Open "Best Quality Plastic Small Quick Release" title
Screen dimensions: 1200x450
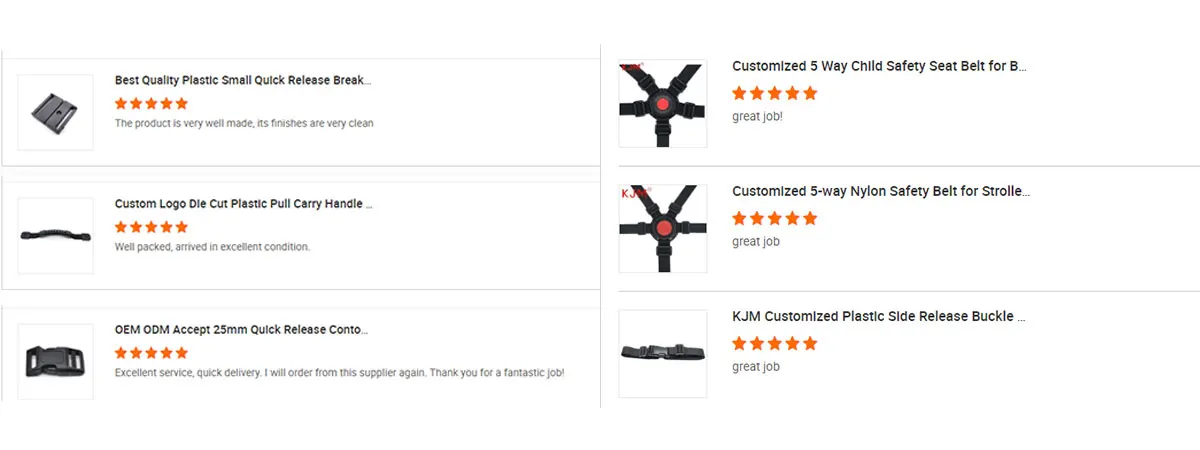(x=243, y=80)
